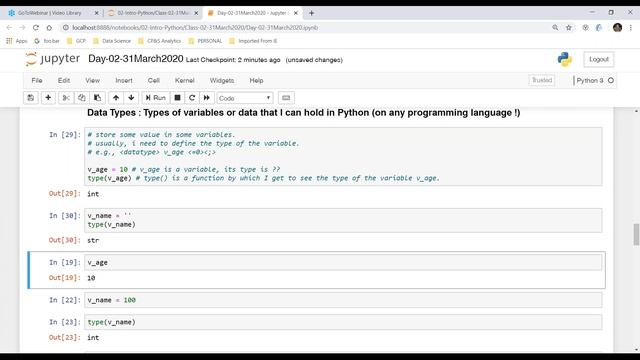Viewport: 640px width, 360px height.
Task: Open the Help menu
Action: [x=256, y=80]
